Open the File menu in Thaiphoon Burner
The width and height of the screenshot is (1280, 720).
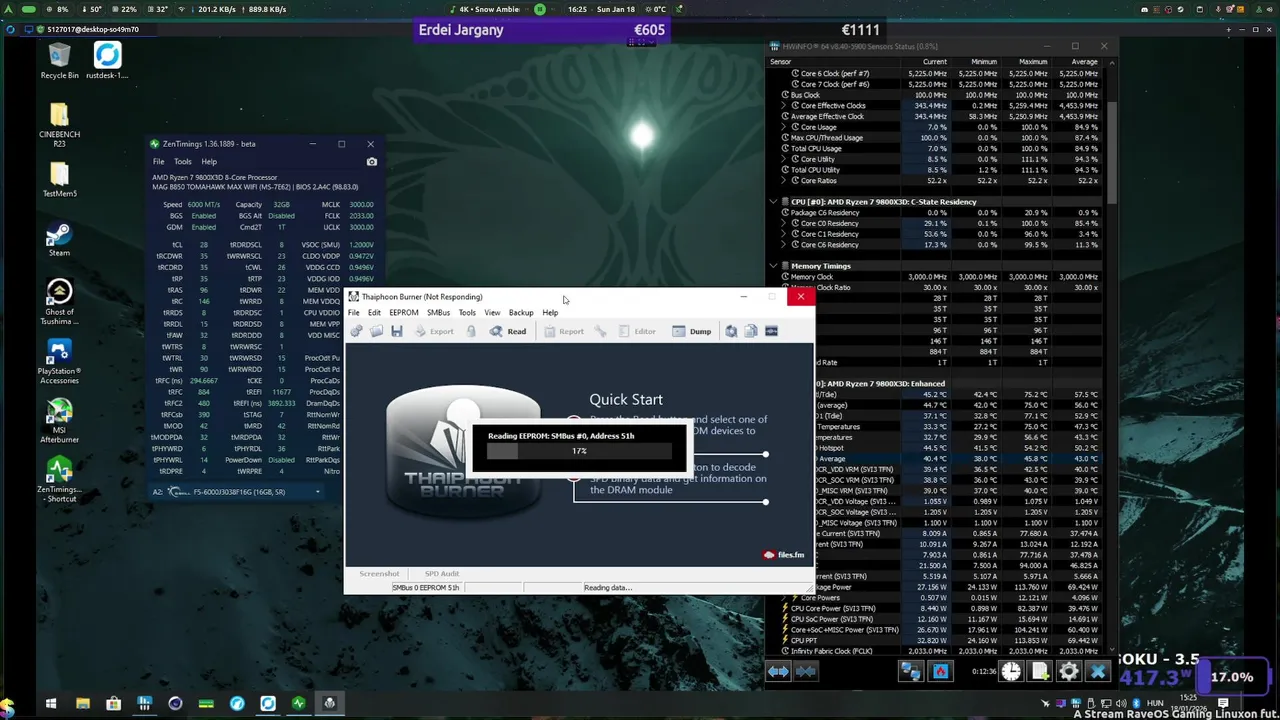(353, 313)
